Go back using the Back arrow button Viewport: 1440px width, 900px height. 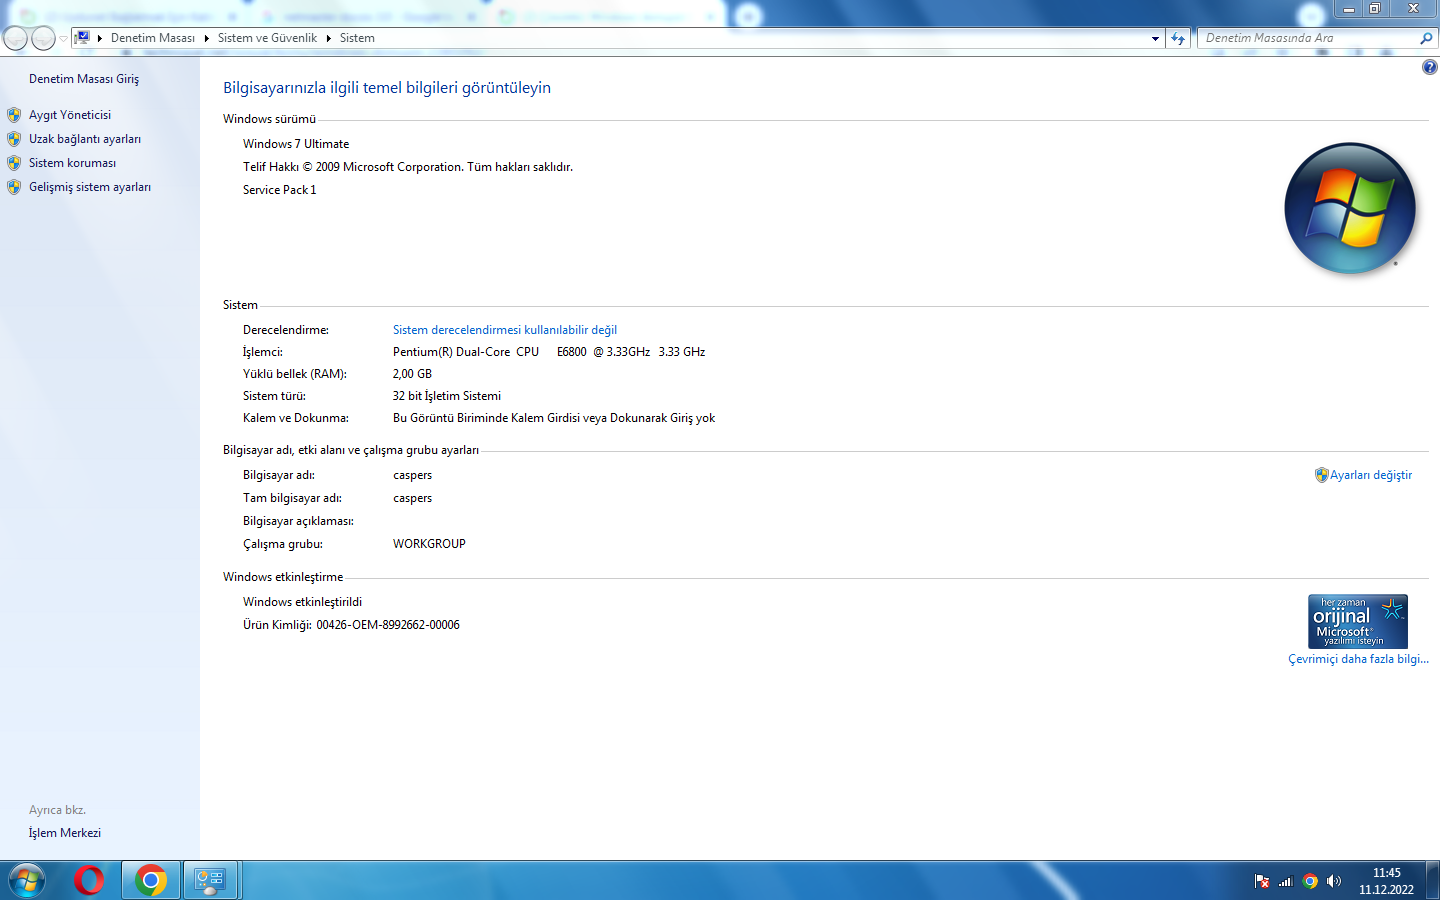click(15, 38)
